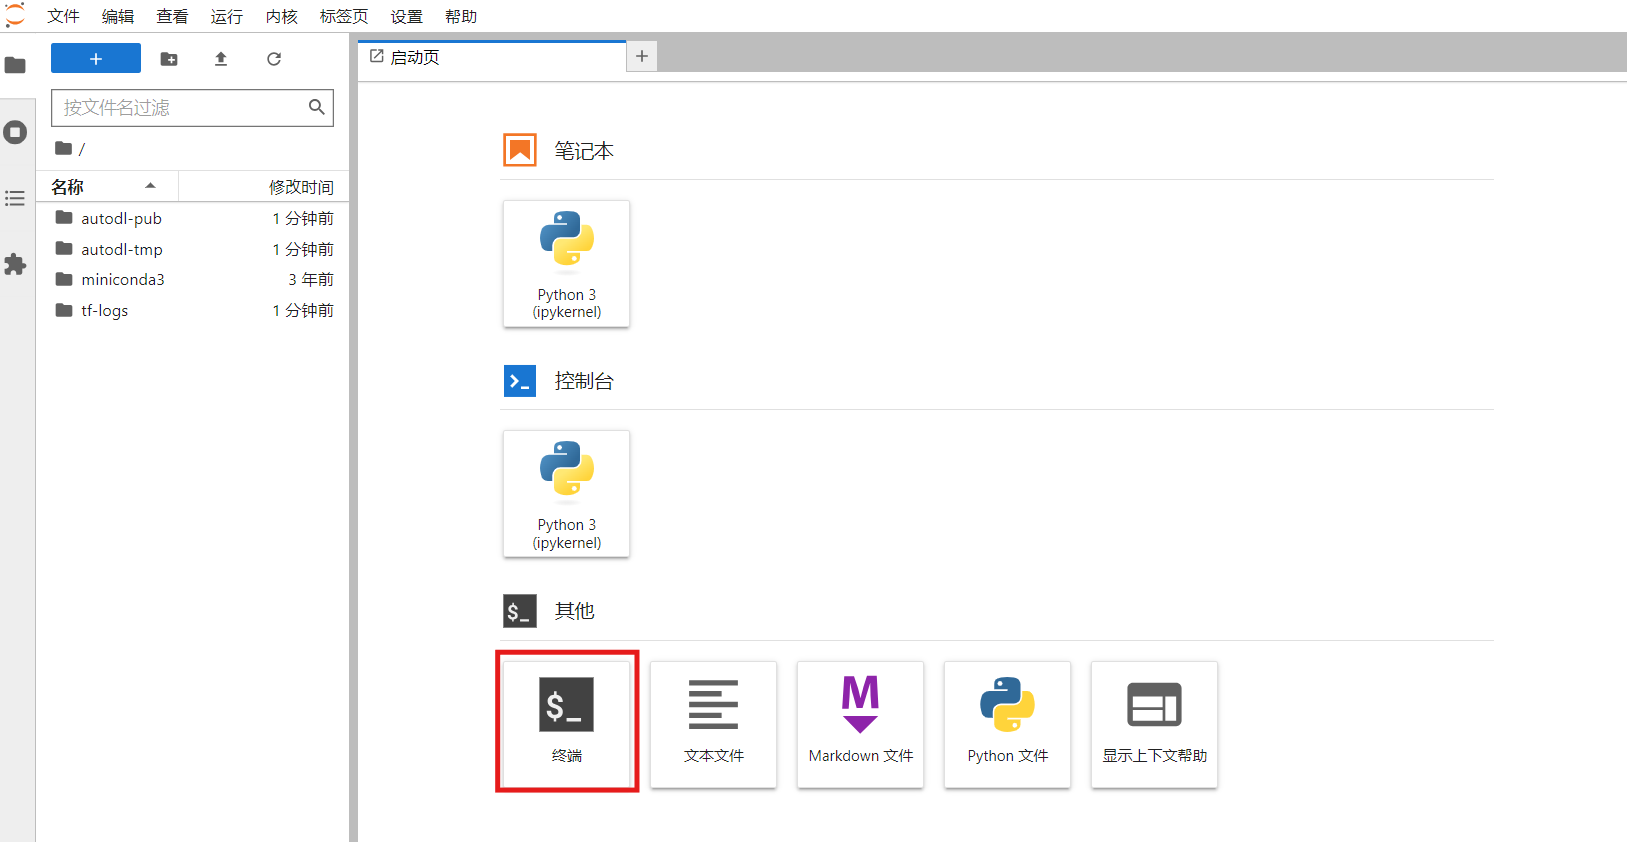1627x842 pixels.
Task: Select the miniconda3 folder
Action: click(192, 279)
